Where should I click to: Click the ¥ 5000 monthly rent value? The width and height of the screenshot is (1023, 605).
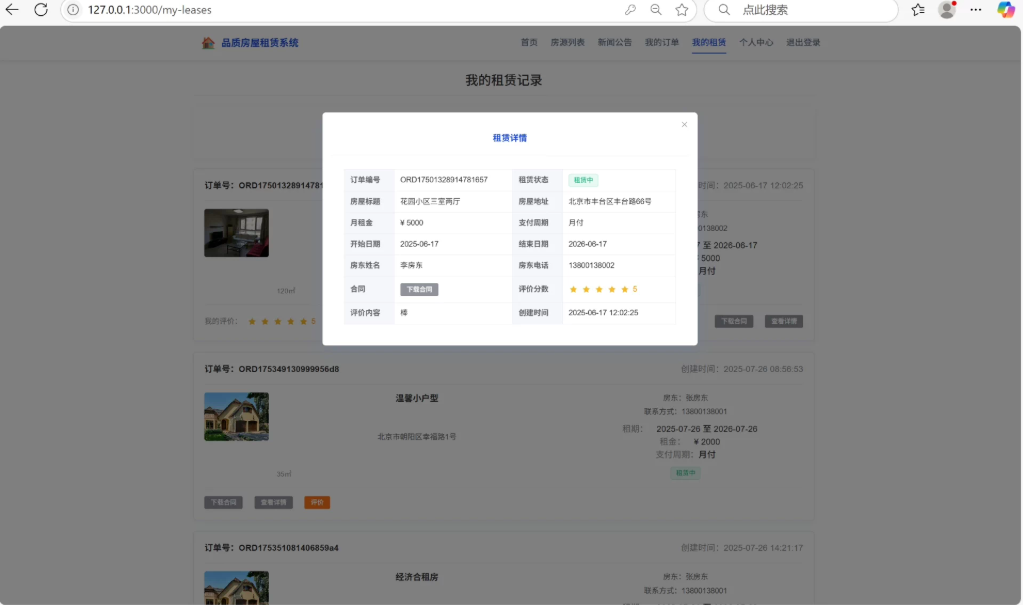412,223
